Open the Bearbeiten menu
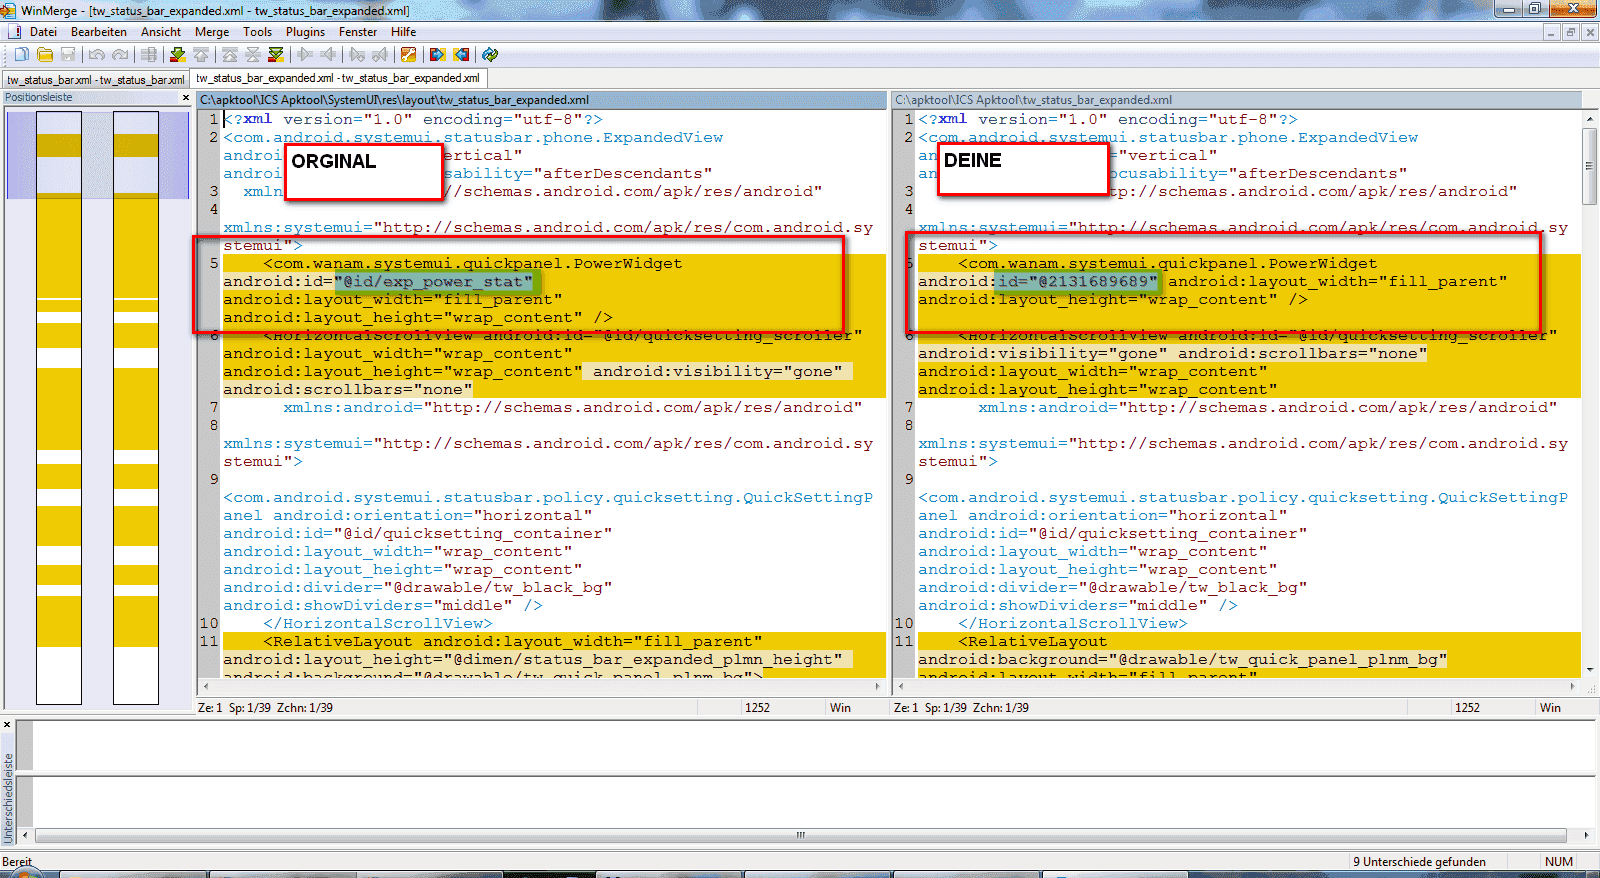 [x=99, y=32]
